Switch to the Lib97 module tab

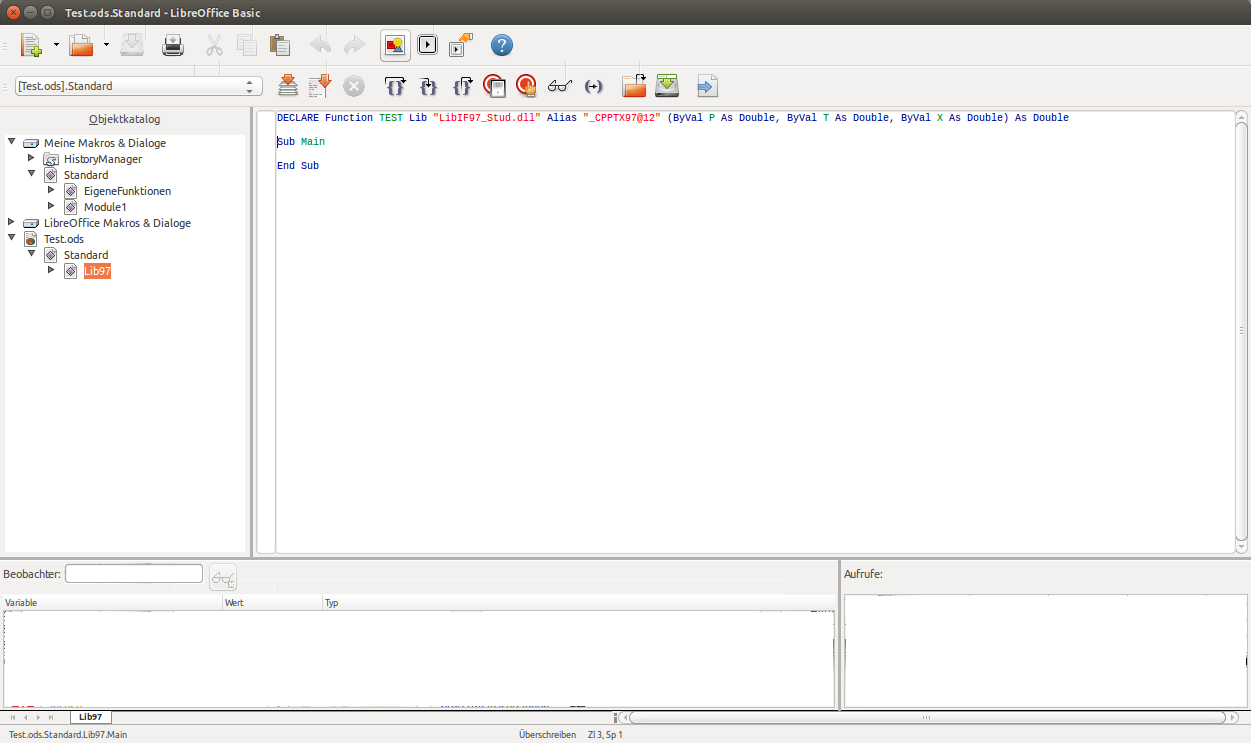point(91,717)
